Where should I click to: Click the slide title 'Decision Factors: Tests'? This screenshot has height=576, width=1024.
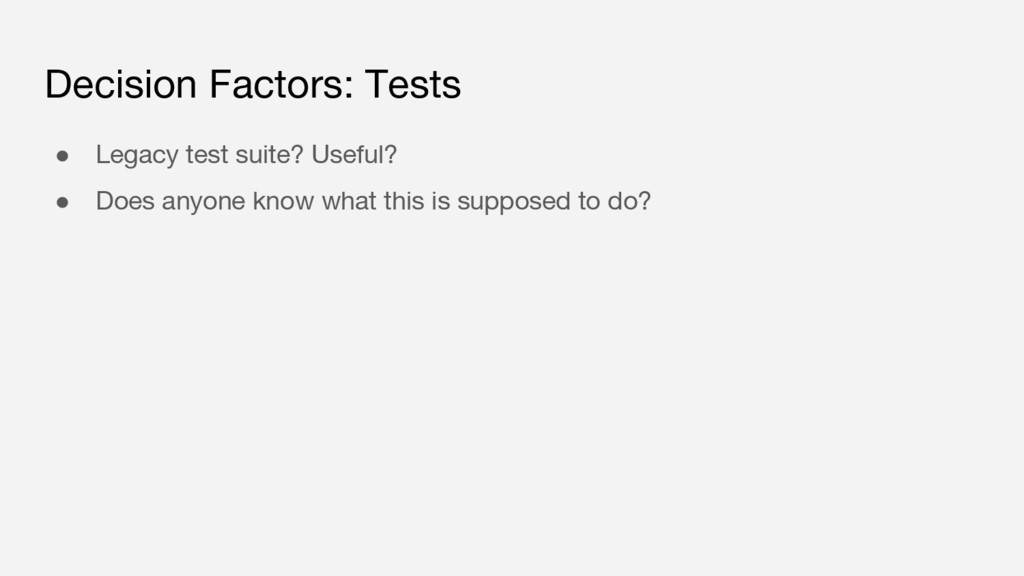253,86
